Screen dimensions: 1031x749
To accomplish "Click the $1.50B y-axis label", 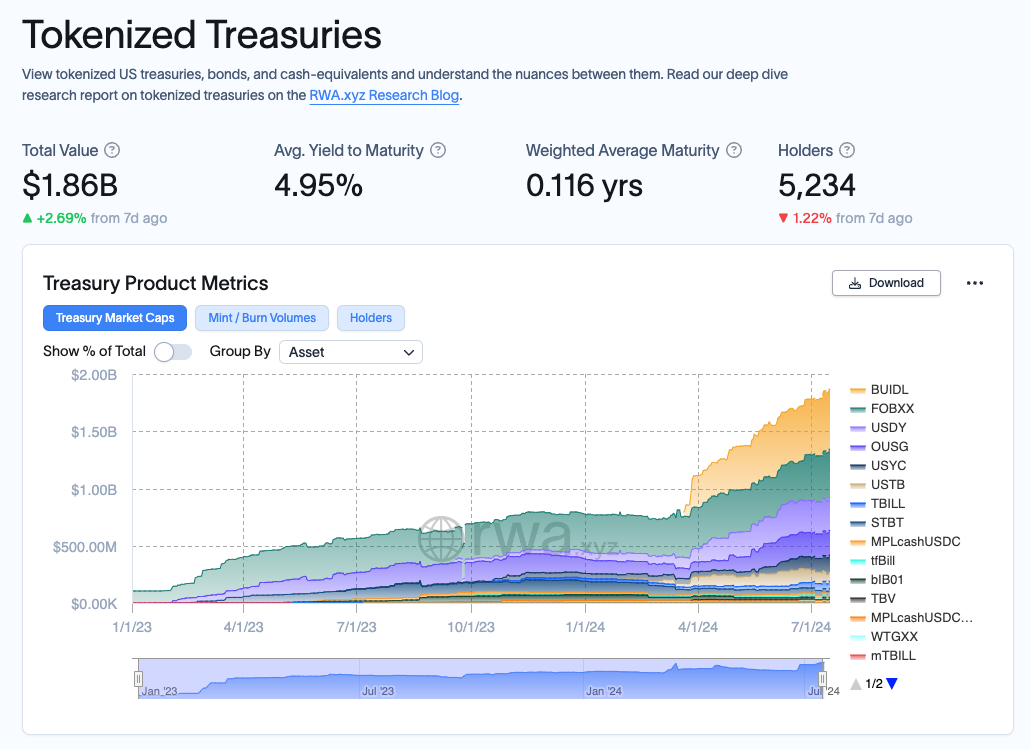I will coord(94,432).
